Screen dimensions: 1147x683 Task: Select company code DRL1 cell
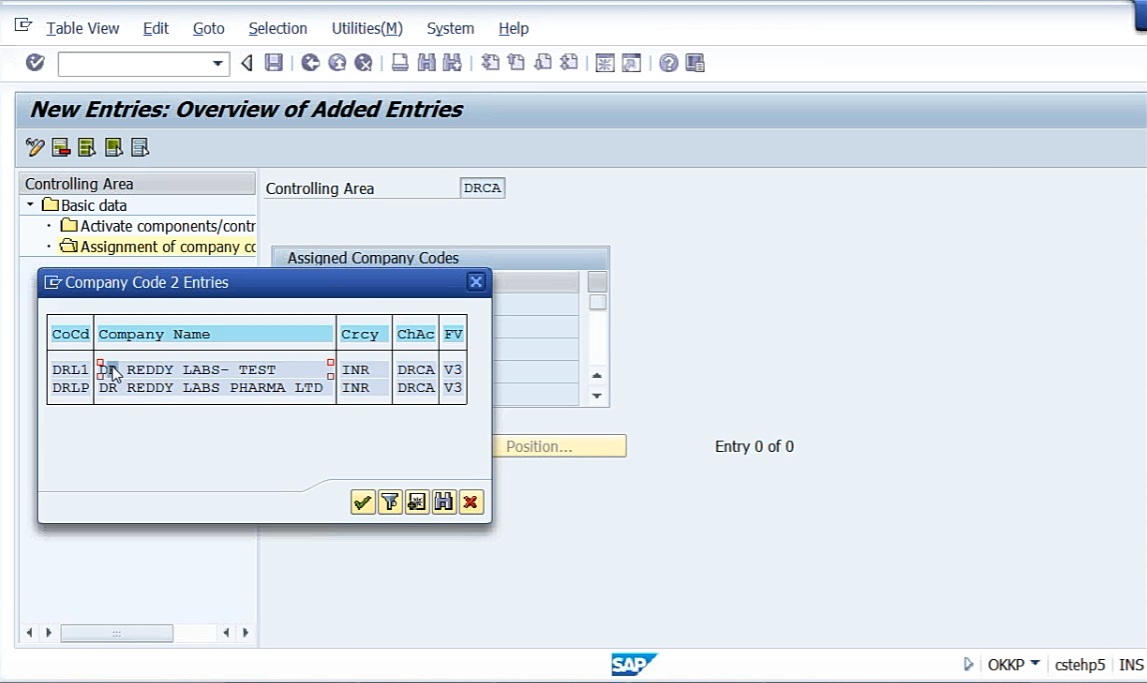(70, 369)
